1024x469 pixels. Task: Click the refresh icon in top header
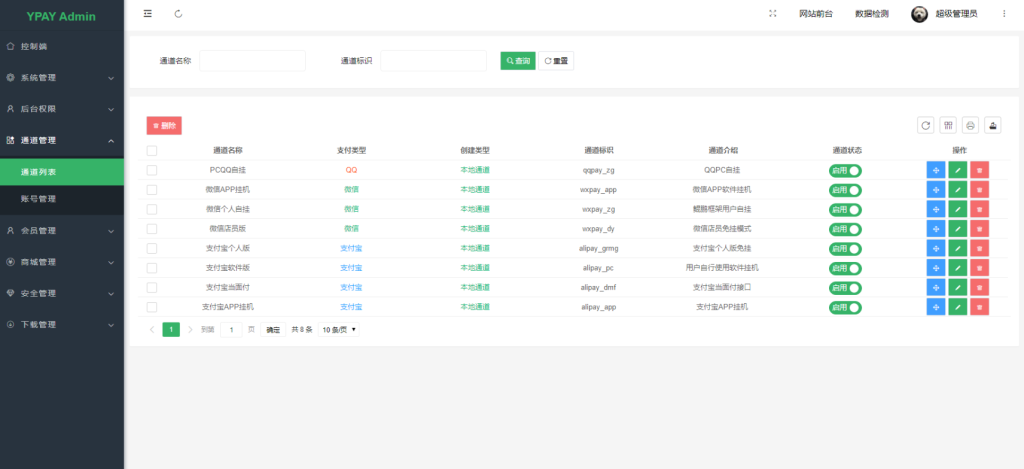(178, 14)
